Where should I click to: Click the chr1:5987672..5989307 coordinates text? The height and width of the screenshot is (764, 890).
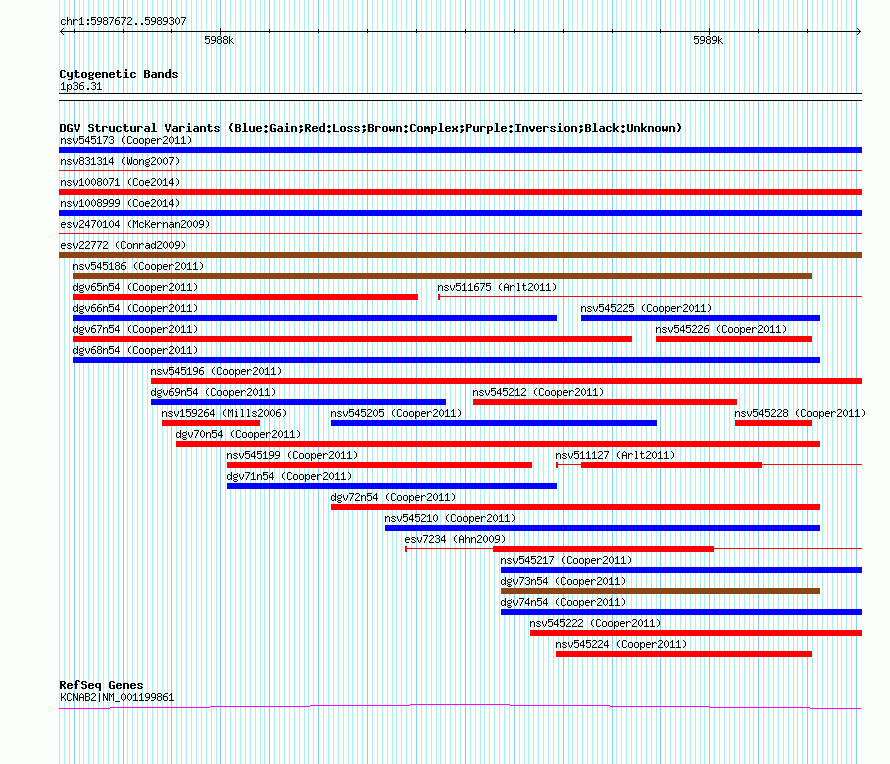pyautogui.click(x=123, y=21)
